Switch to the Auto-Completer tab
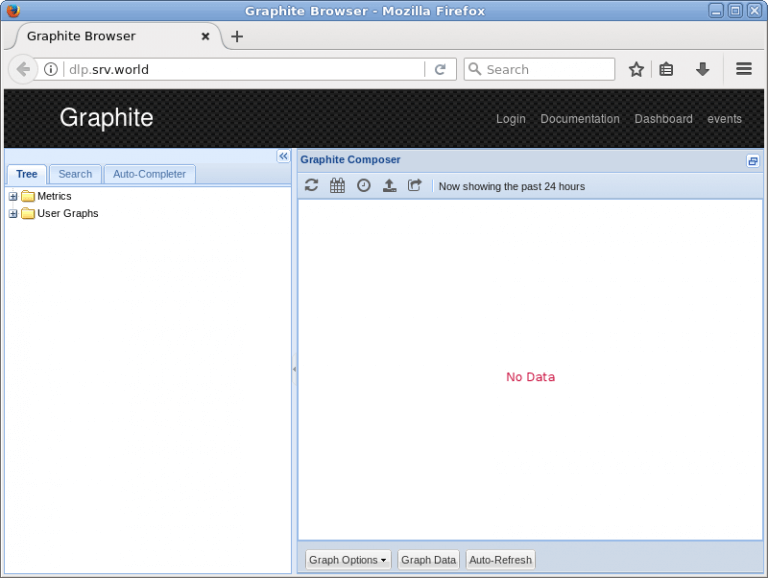Image resolution: width=768 pixels, height=578 pixels. (149, 174)
